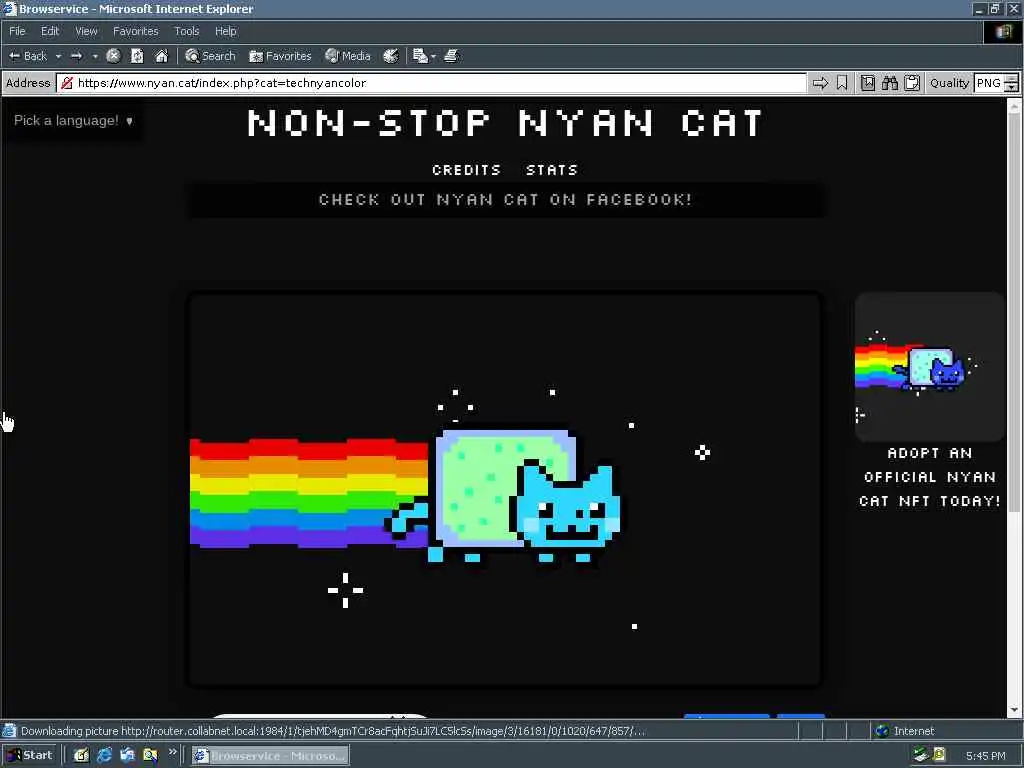The width and height of the screenshot is (1024, 768).
Task: Click the Print toolbar icon
Action: point(451,56)
